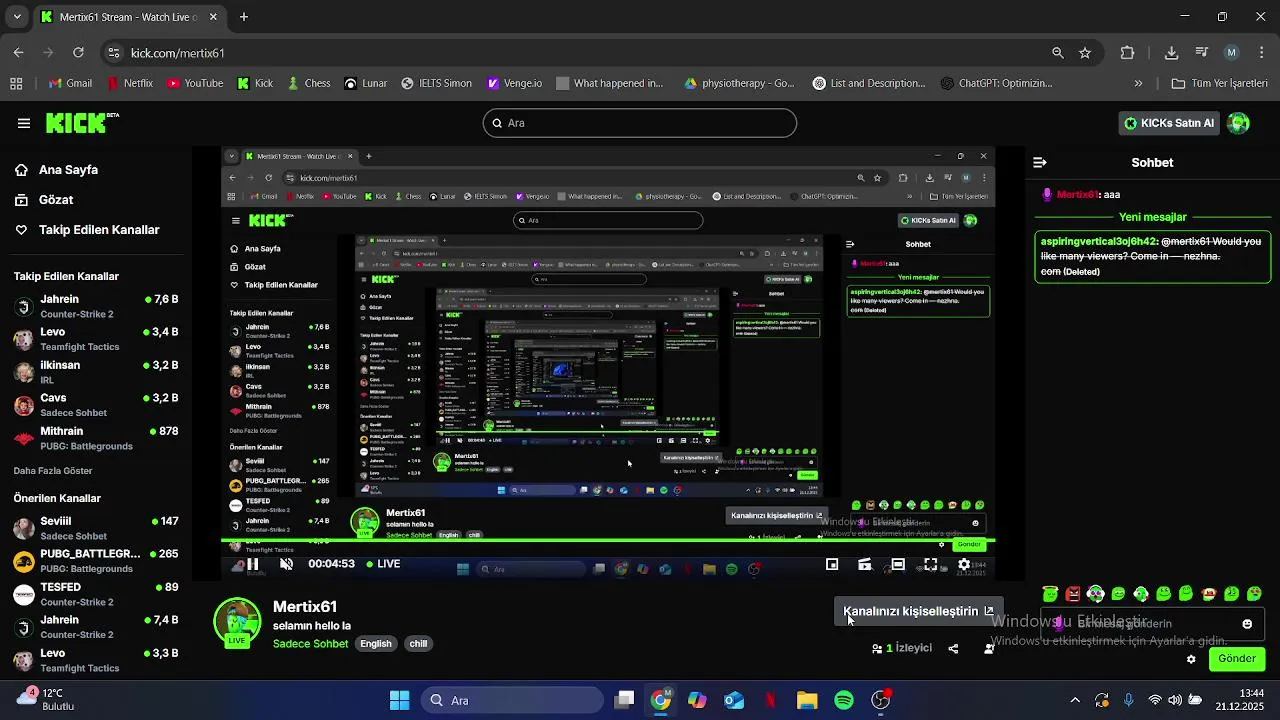1280x720 pixels.
Task: Expand hidden bookmarks chevron
Action: click(x=1138, y=83)
